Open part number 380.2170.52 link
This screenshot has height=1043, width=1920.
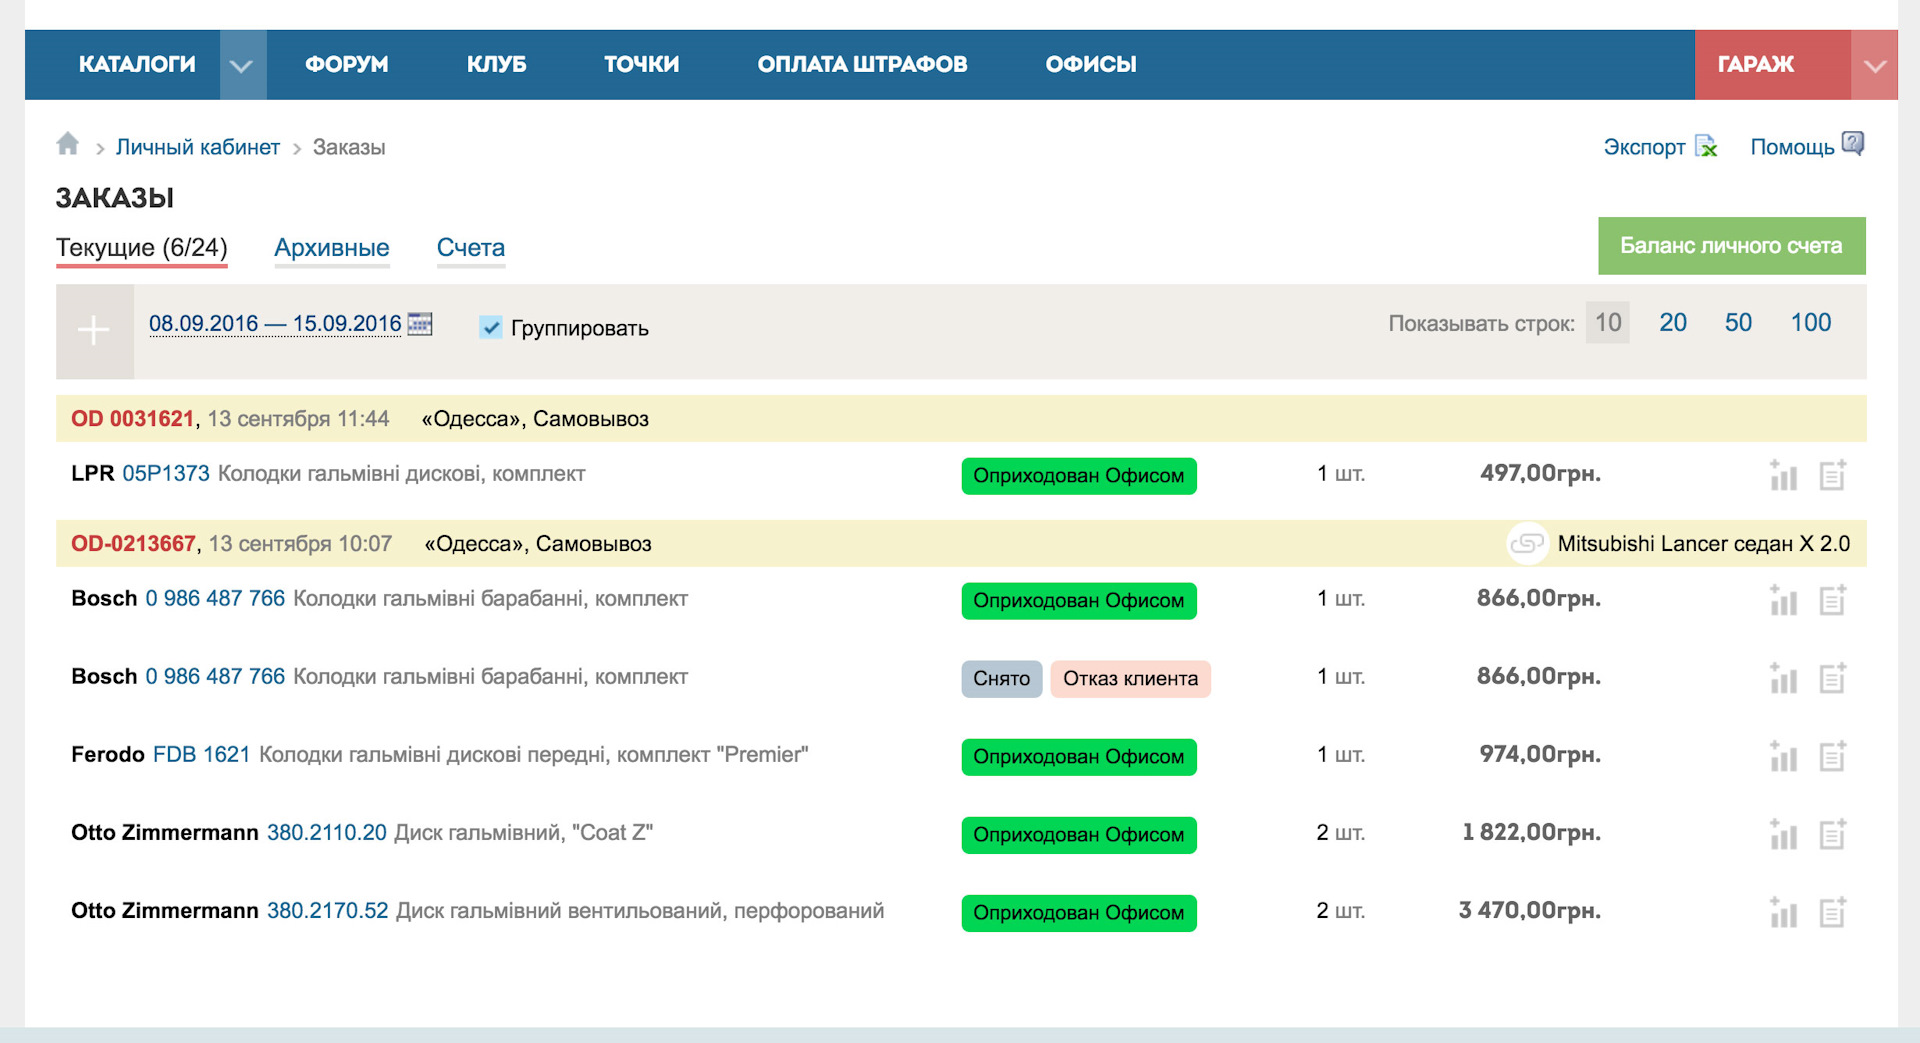click(327, 911)
